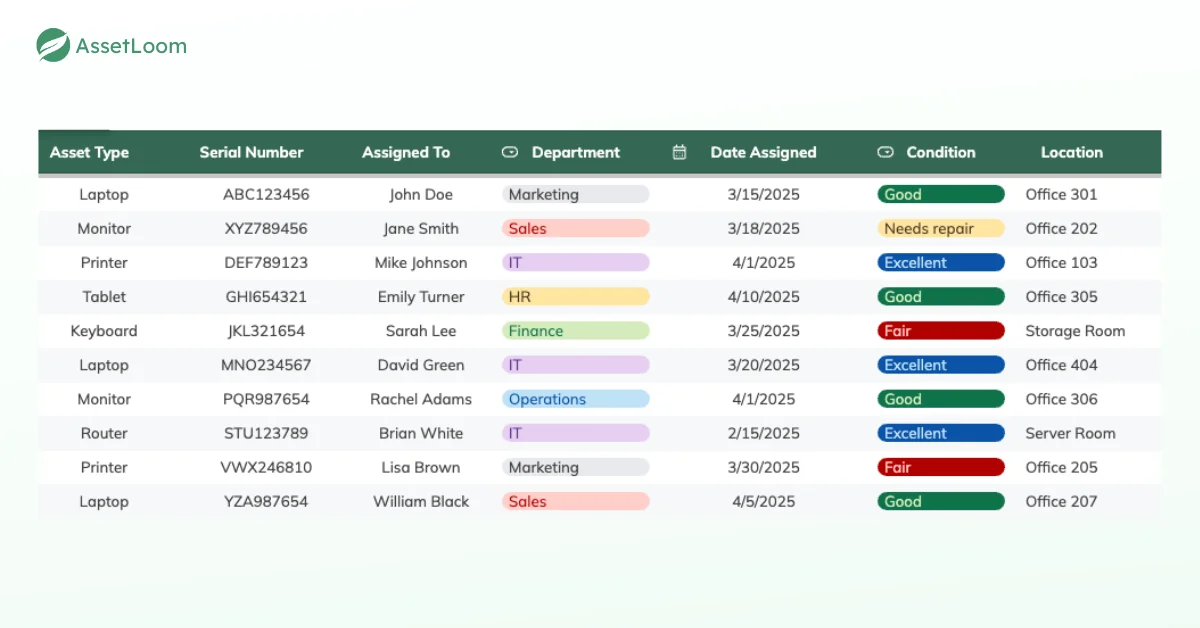The width and height of the screenshot is (1200, 628).
Task: Select the serial number cell STU123789
Action: 266,433
